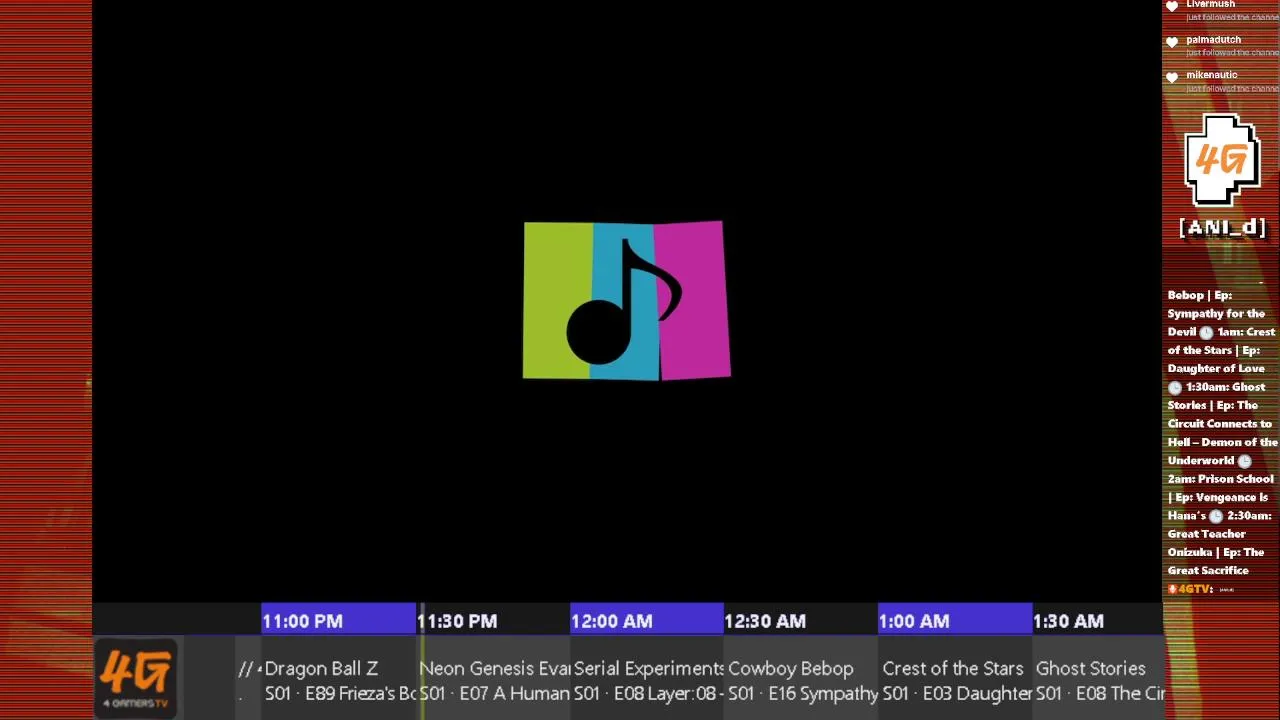The image size is (1280, 720).
Task: Click the 4GTV label at sidebar bottom
Action: click(x=1195, y=589)
